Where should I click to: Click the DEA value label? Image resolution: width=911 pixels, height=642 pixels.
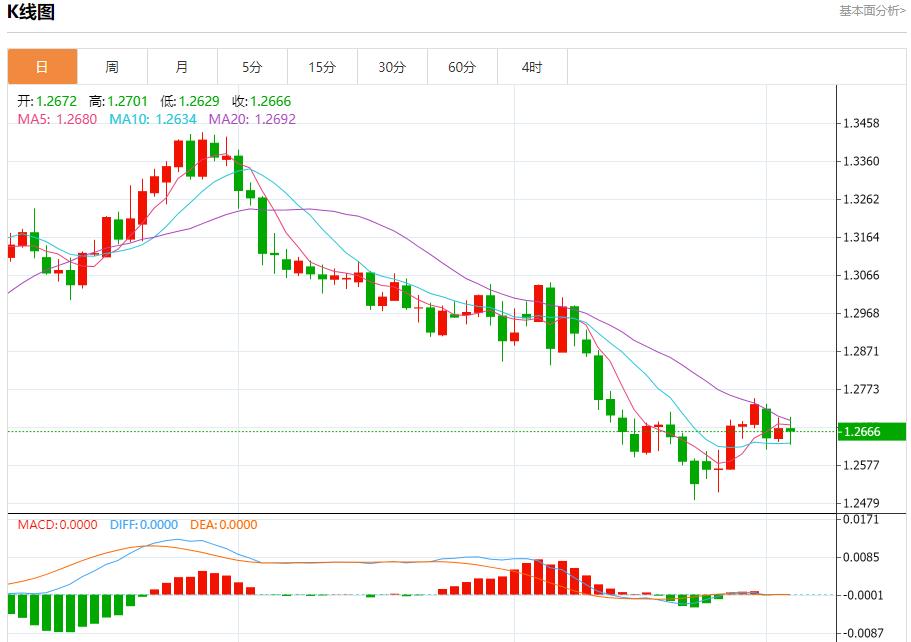click(221, 525)
